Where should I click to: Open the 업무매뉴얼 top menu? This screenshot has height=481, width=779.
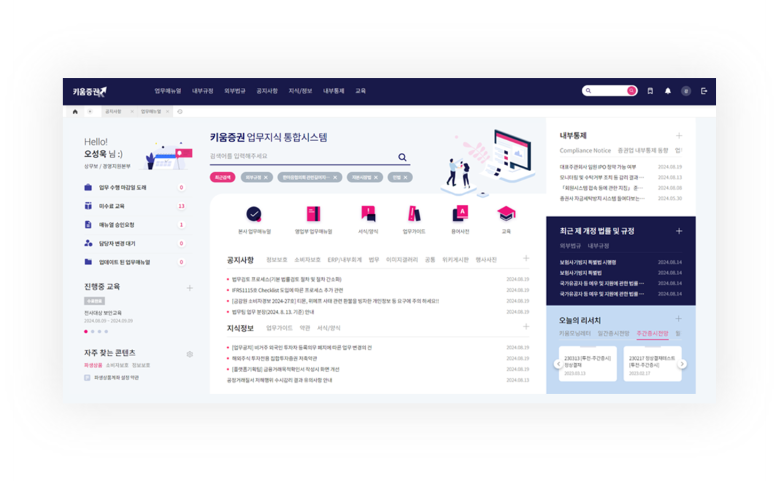pyautogui.click(x=167, y=91)
